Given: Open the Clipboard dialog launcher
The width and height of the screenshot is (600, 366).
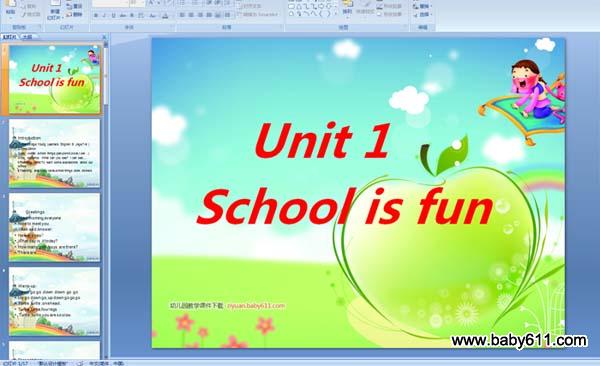Looking at the screenshot, I should (x=40, y=27).
